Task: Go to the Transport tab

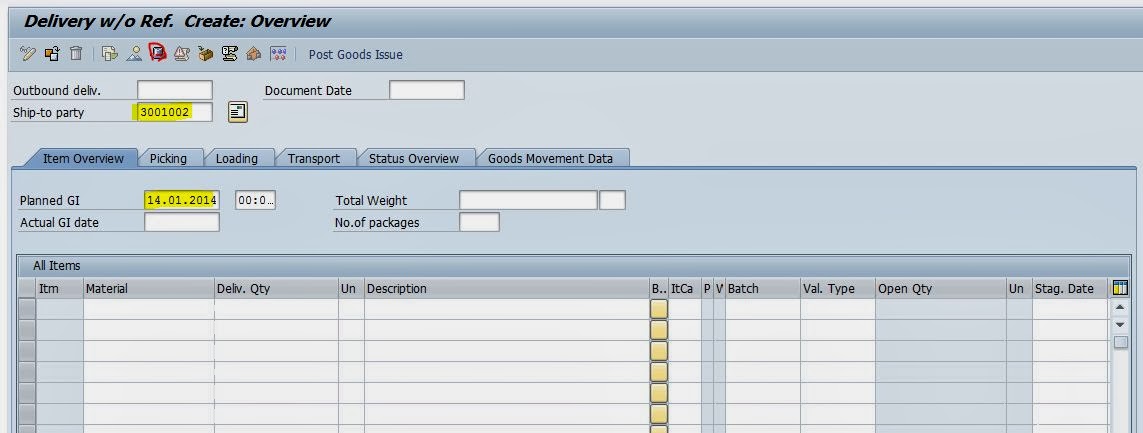Action: click(313, 158)
